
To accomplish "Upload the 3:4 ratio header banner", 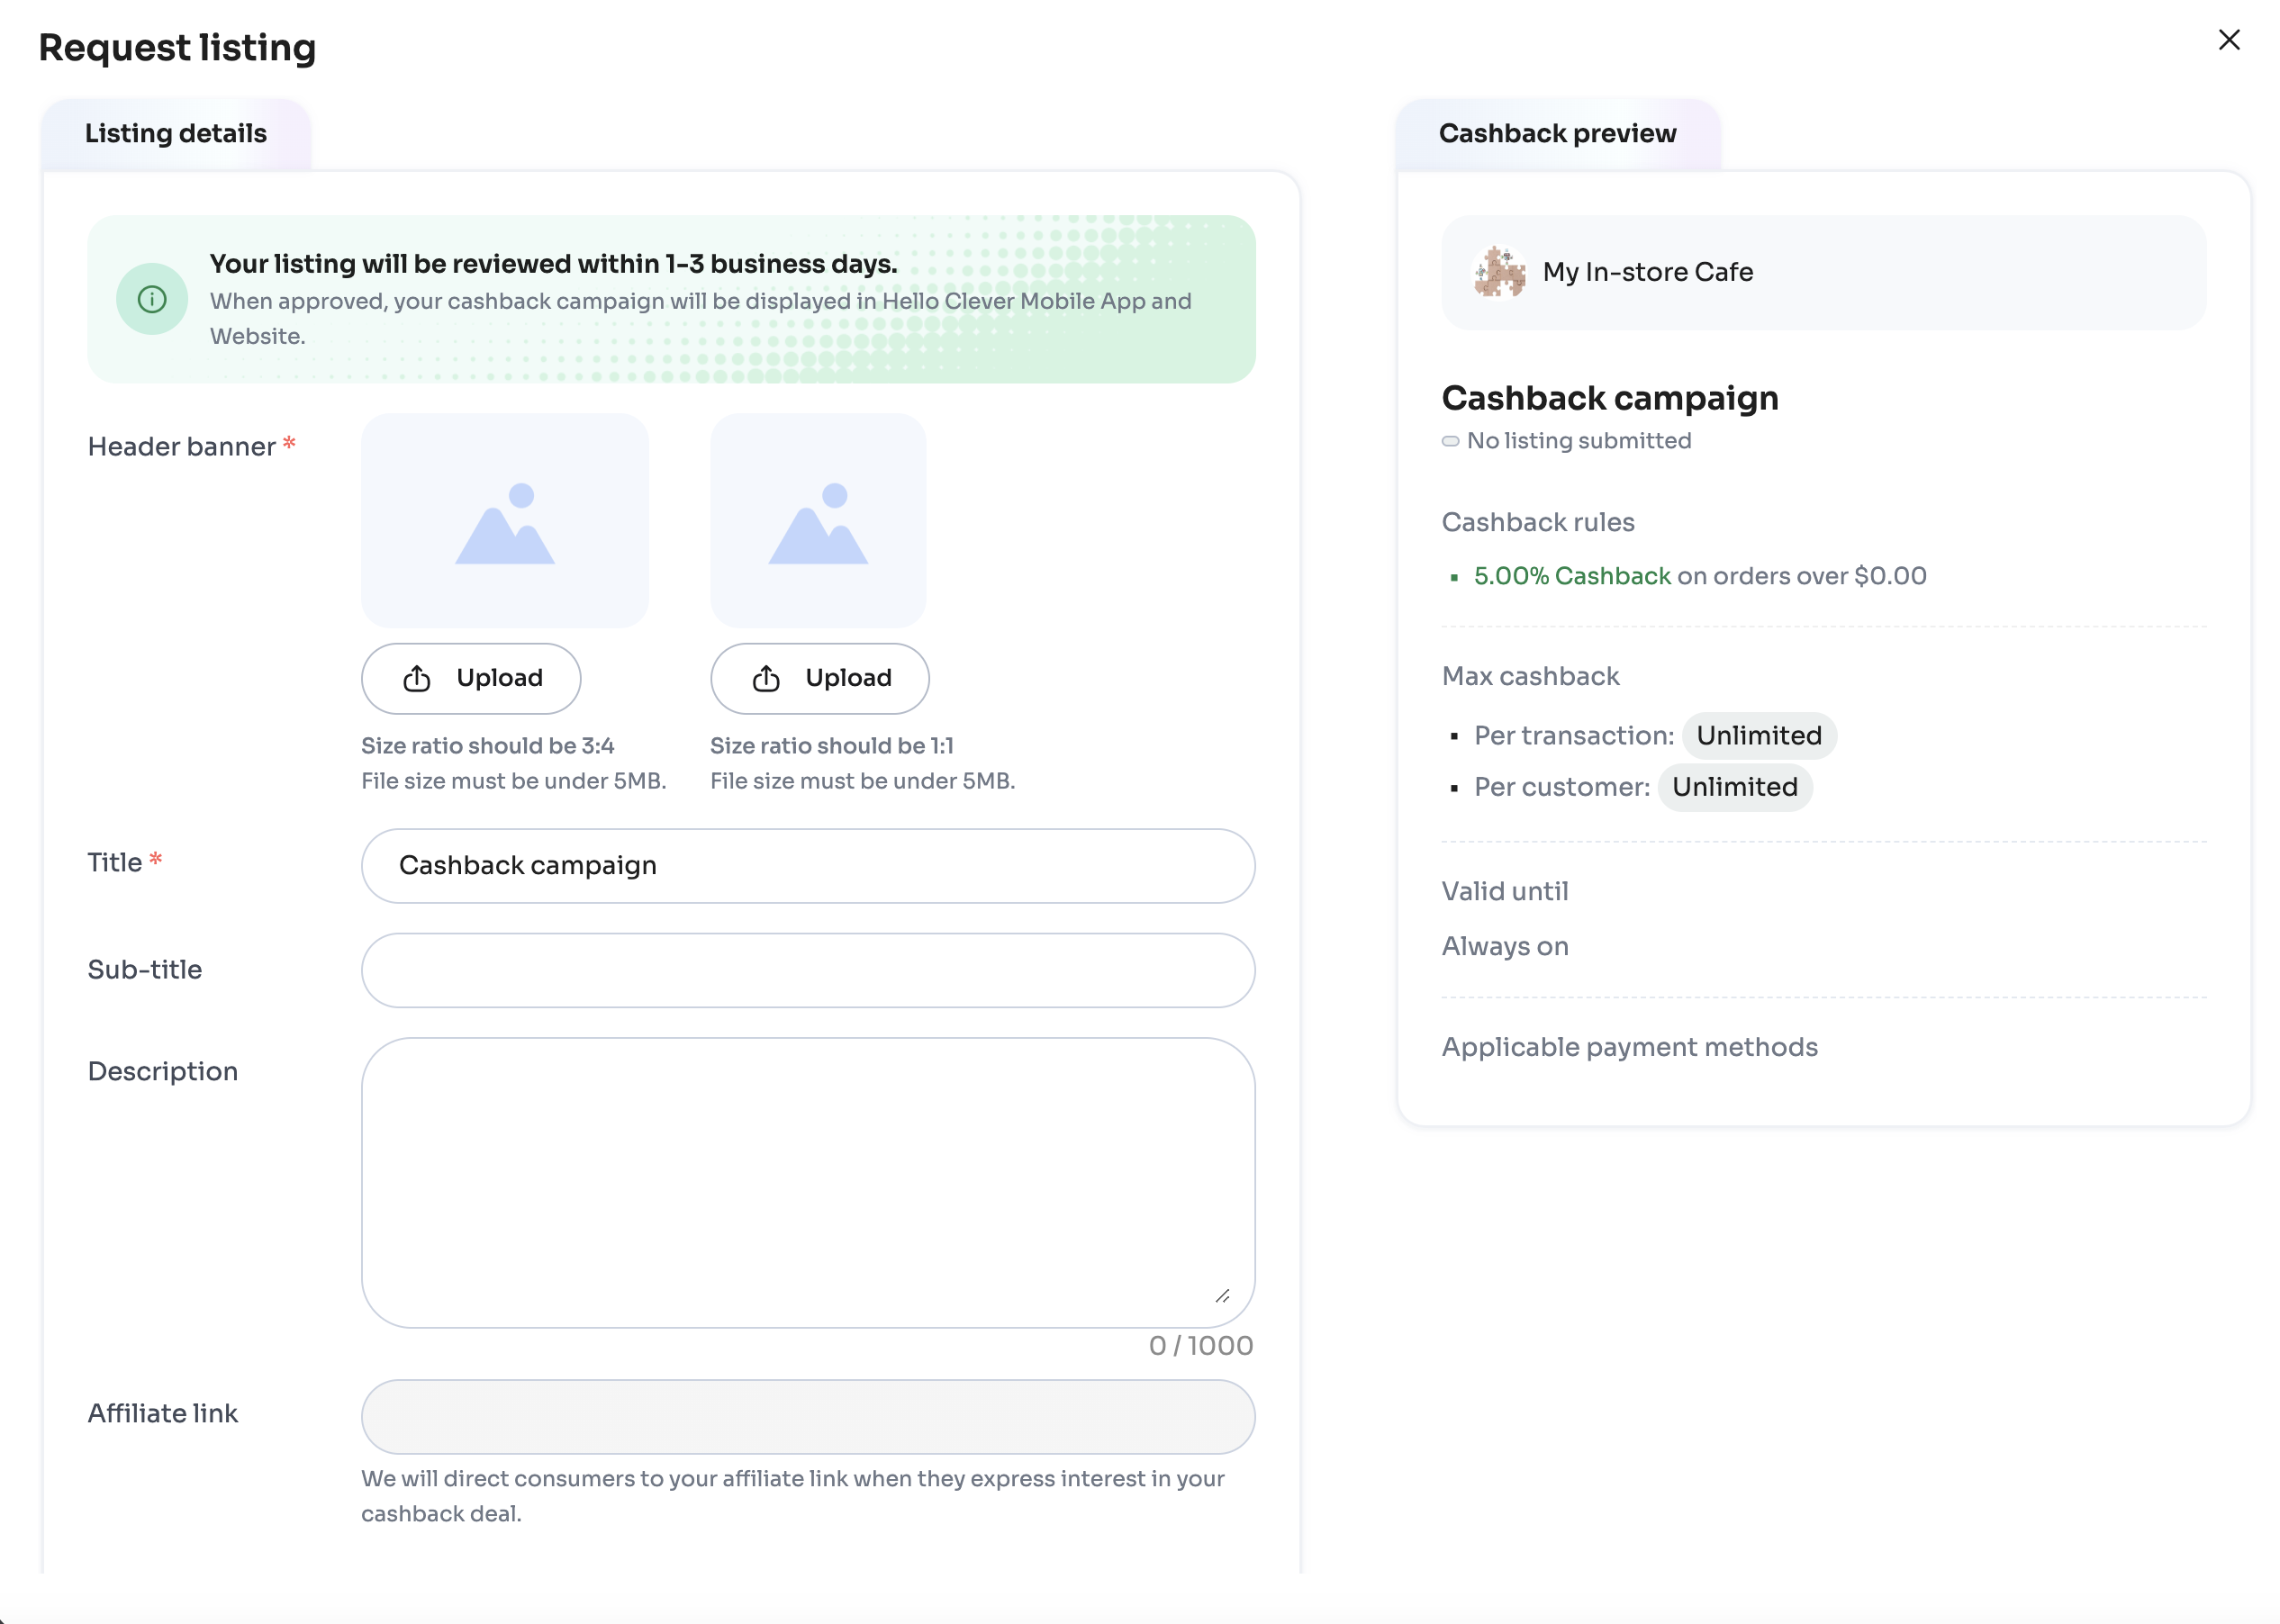I will tap(470, 678).
